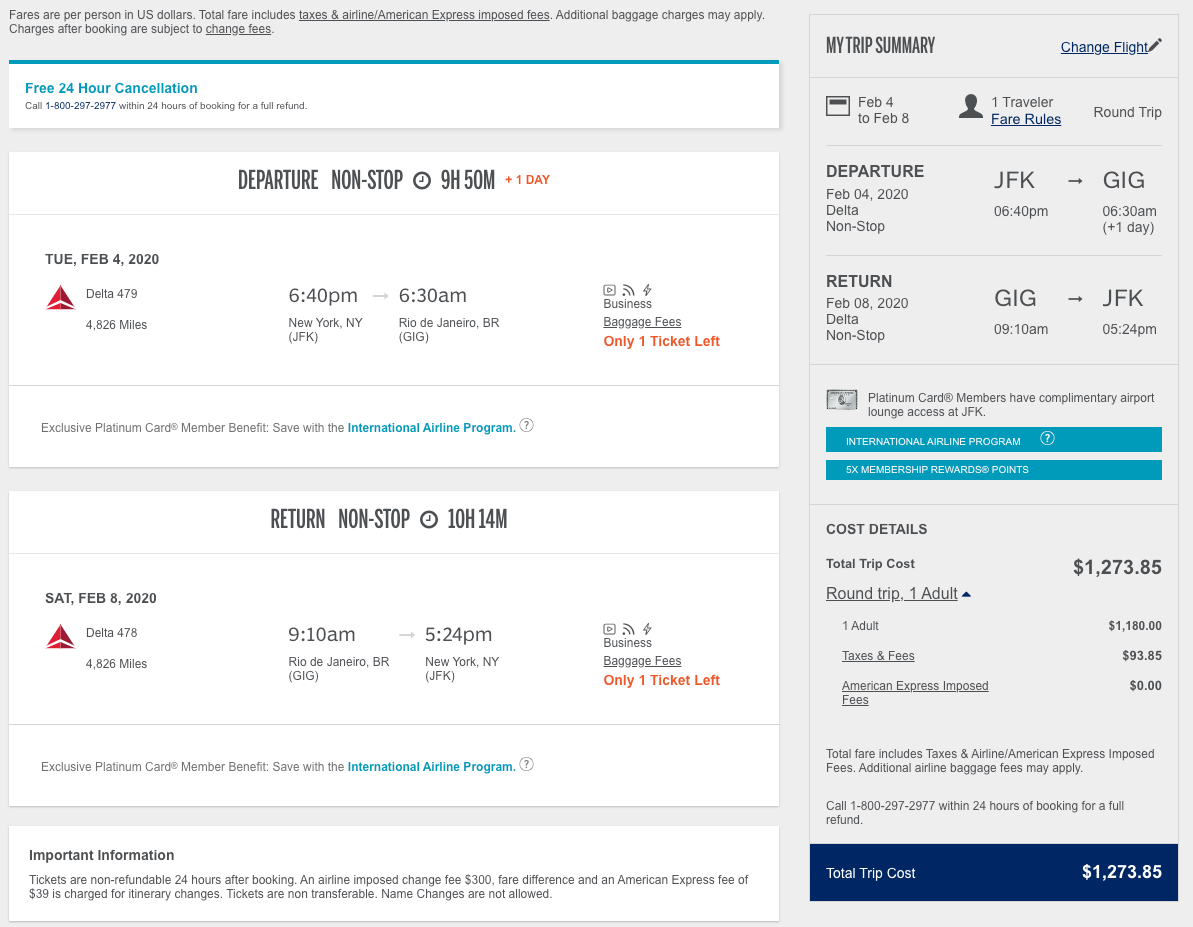Open the Change Flight link

(x=1104, y=47)
